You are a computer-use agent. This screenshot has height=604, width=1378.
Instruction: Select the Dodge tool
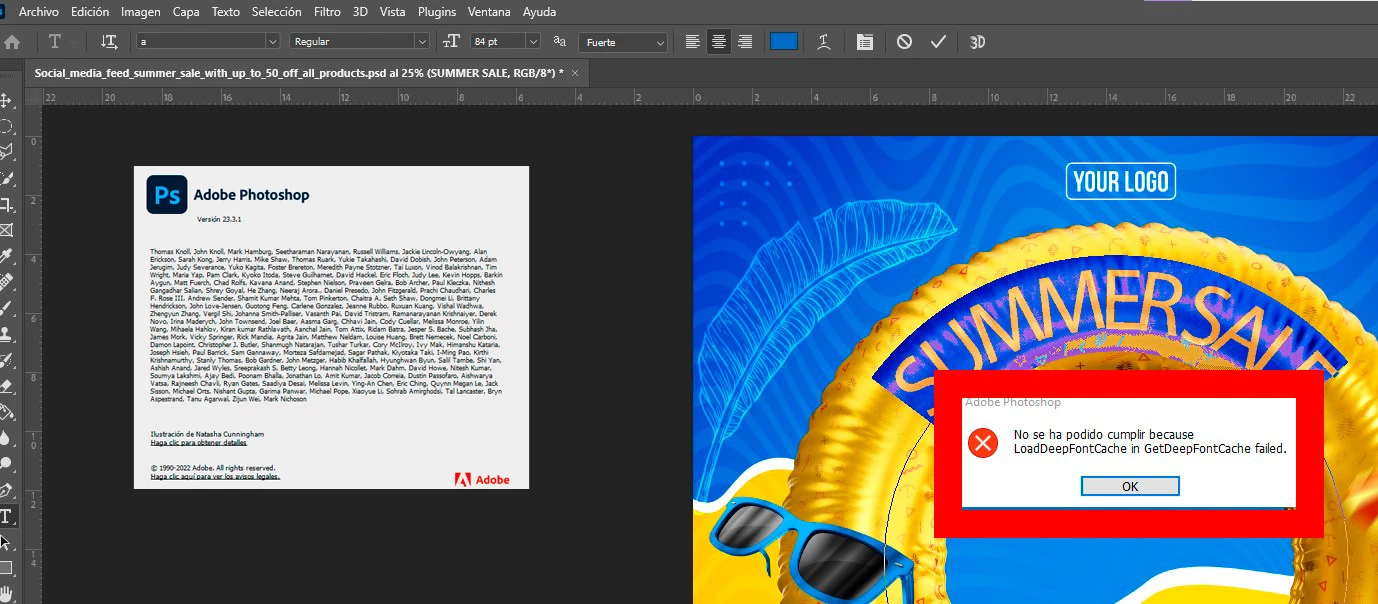click(6, 464)
